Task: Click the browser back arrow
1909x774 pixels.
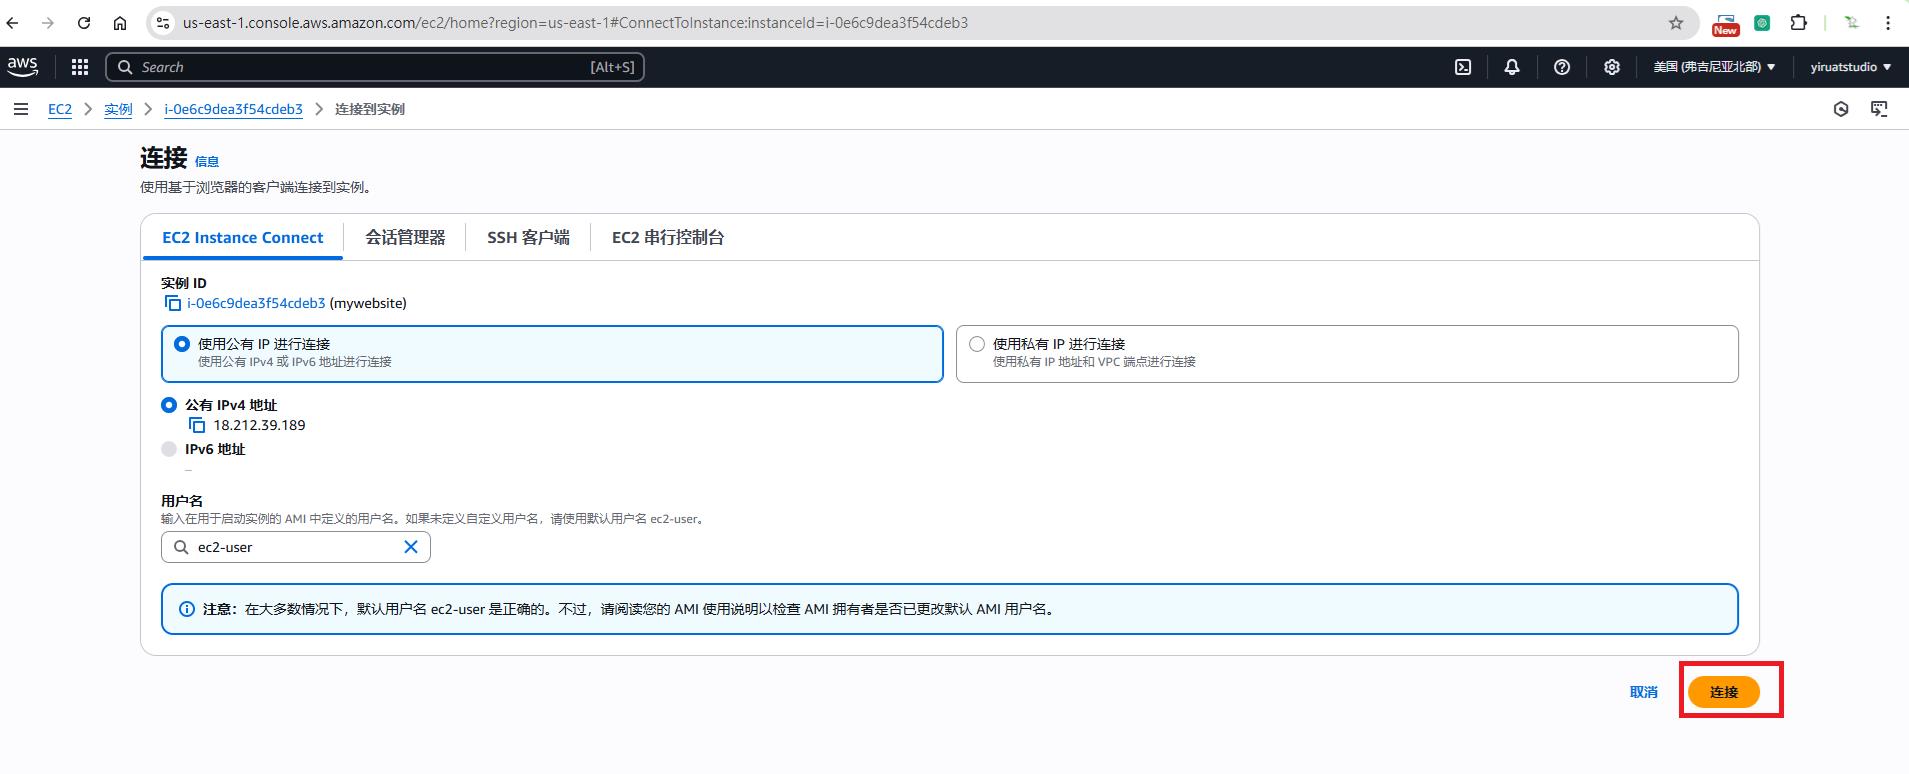Action: click(13, 23)
